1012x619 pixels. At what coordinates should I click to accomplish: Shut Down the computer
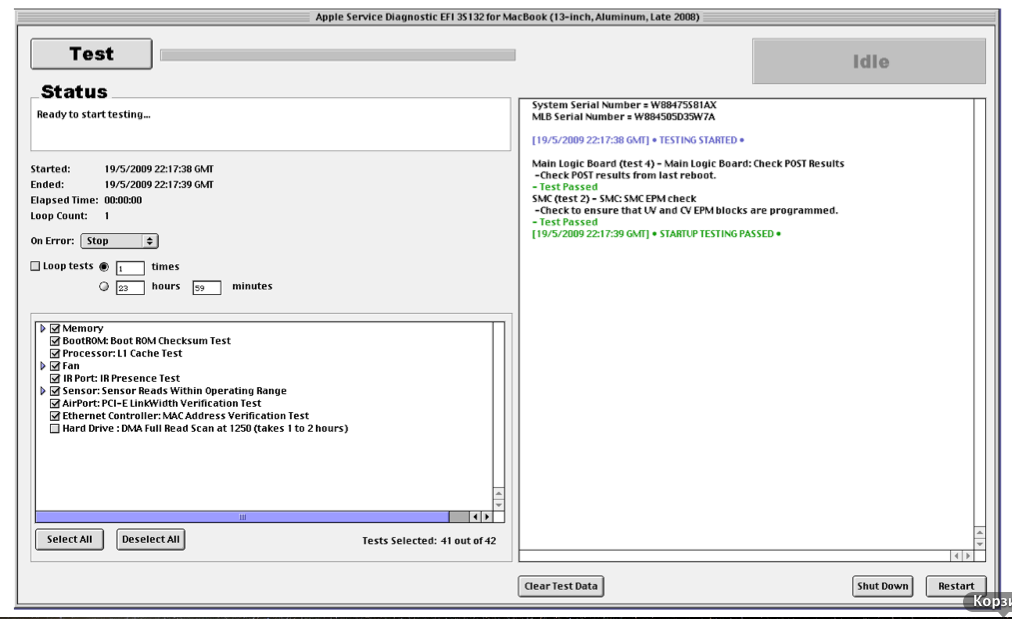pos(882,586)
